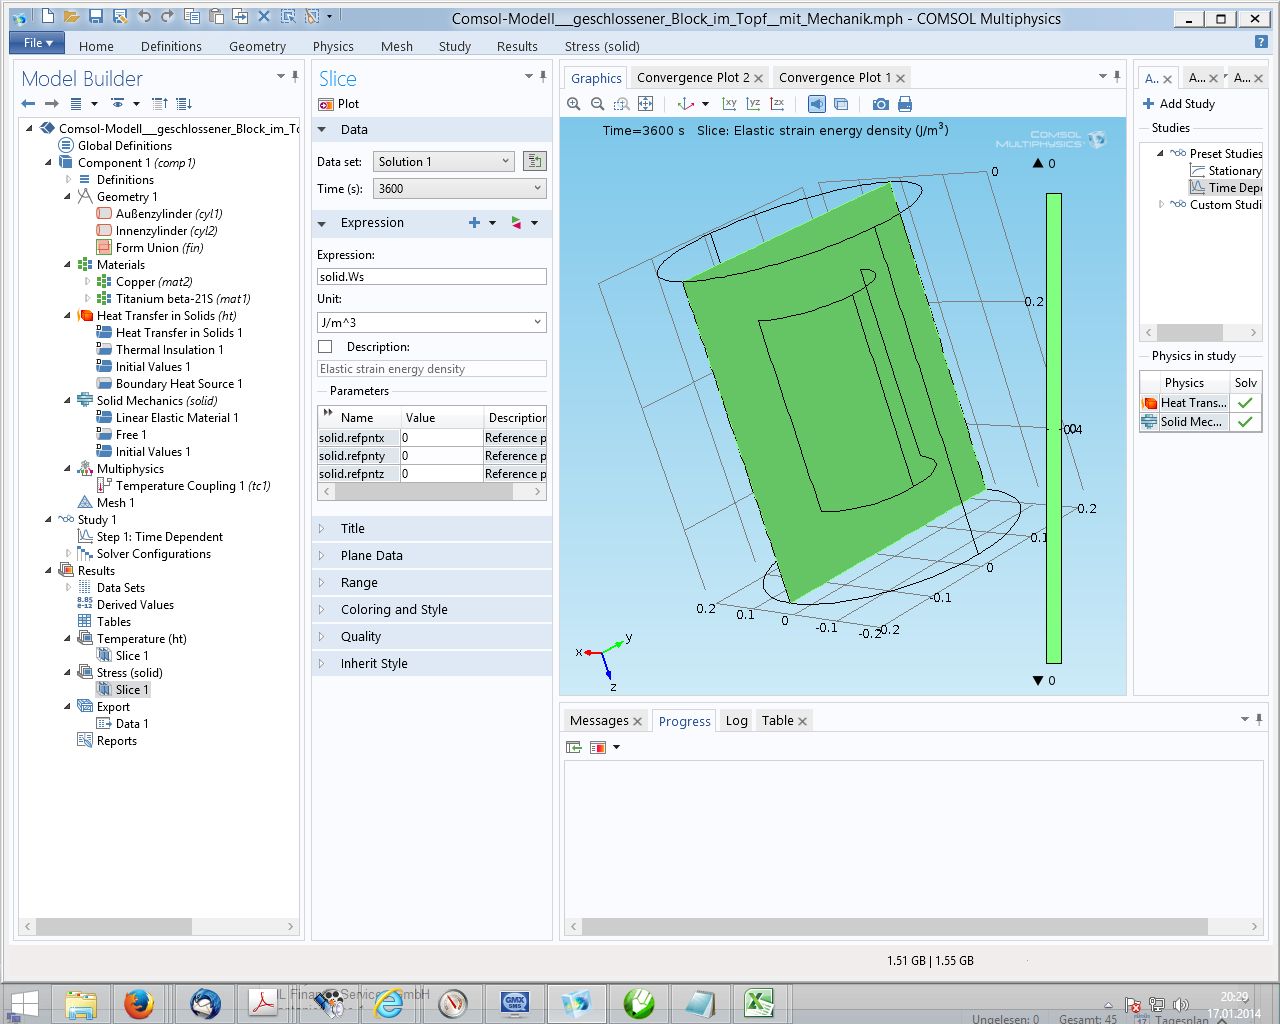Click the Zoom In icon in Graphics toolbar
This screenshot has height=1024, width=1280.
click(573, 104)
